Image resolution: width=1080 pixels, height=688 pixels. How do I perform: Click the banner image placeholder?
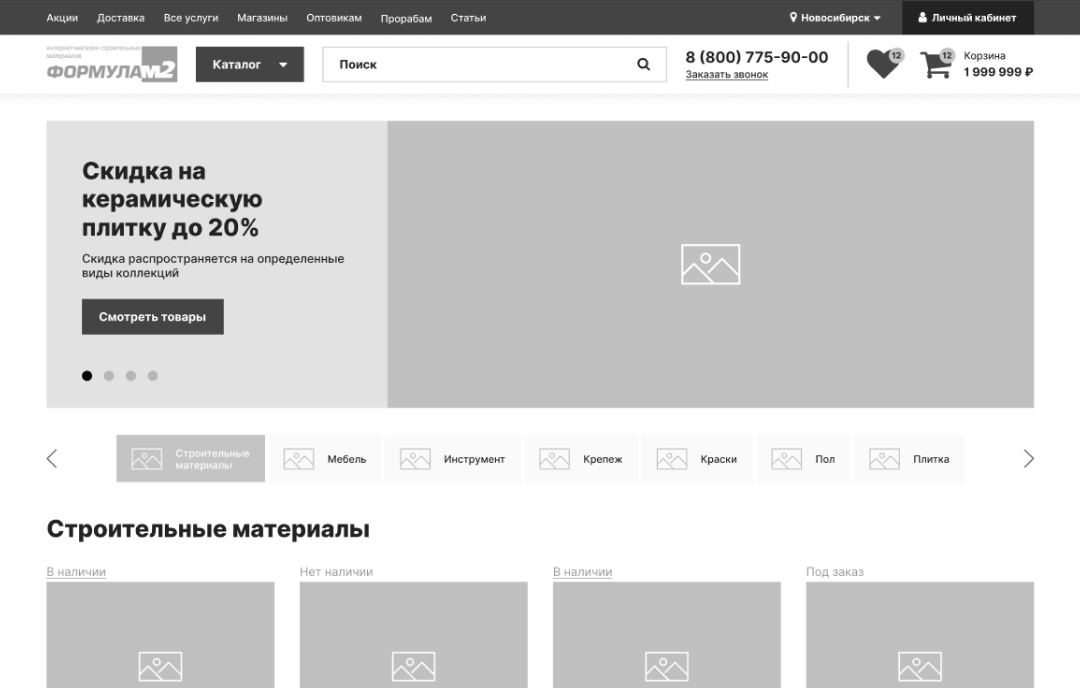pos(710,264)
